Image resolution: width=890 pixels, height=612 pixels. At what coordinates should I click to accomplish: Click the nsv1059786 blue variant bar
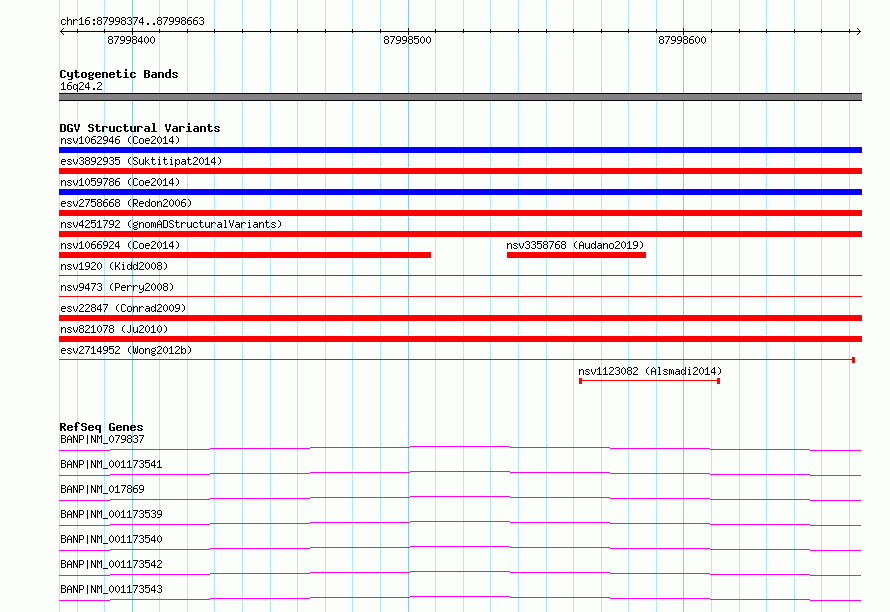point(460,192)
